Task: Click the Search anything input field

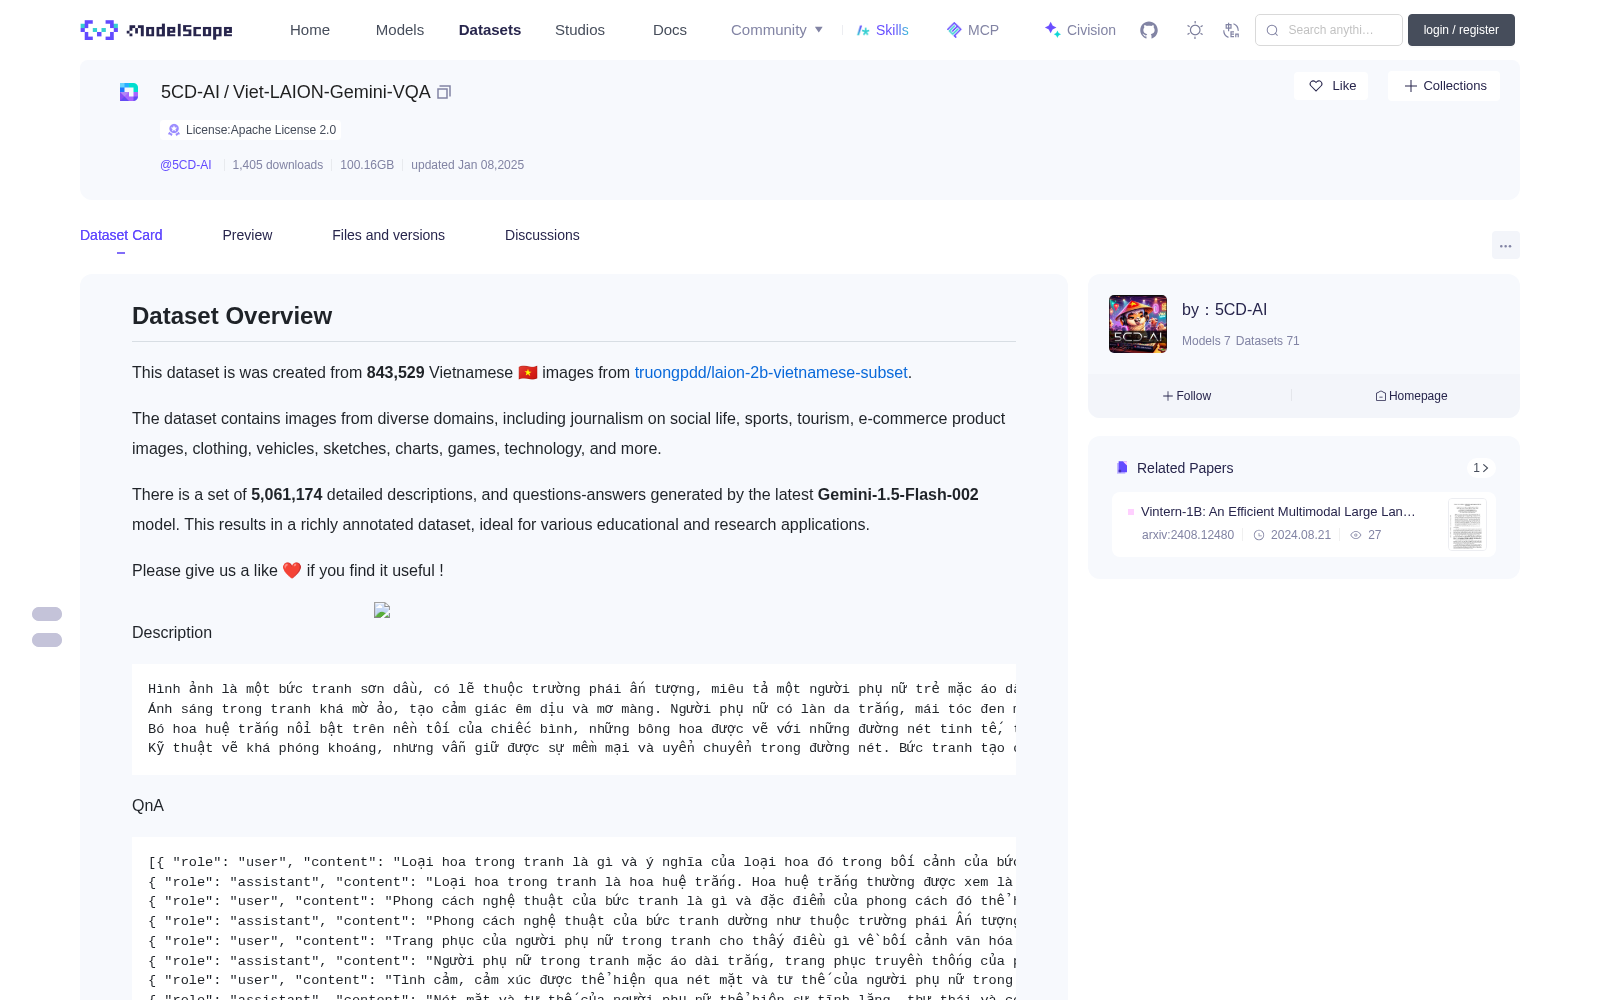Action: pyautogui.click(x=1329, y=30)
